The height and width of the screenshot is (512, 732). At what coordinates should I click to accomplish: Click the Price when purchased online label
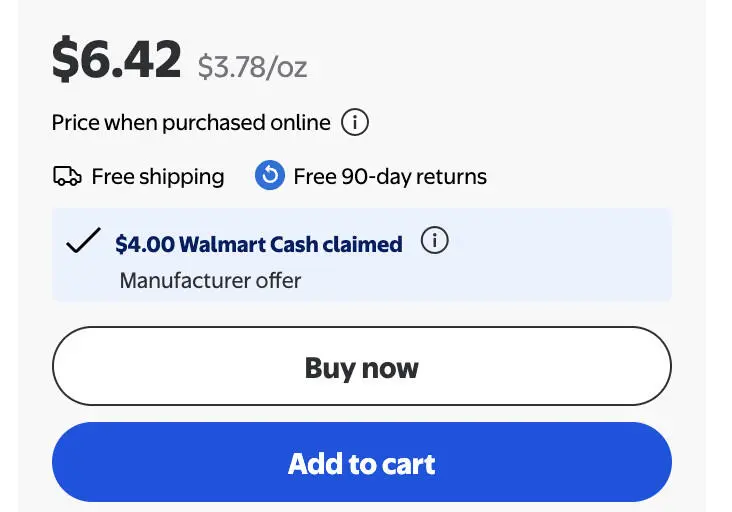coord(191,123)
